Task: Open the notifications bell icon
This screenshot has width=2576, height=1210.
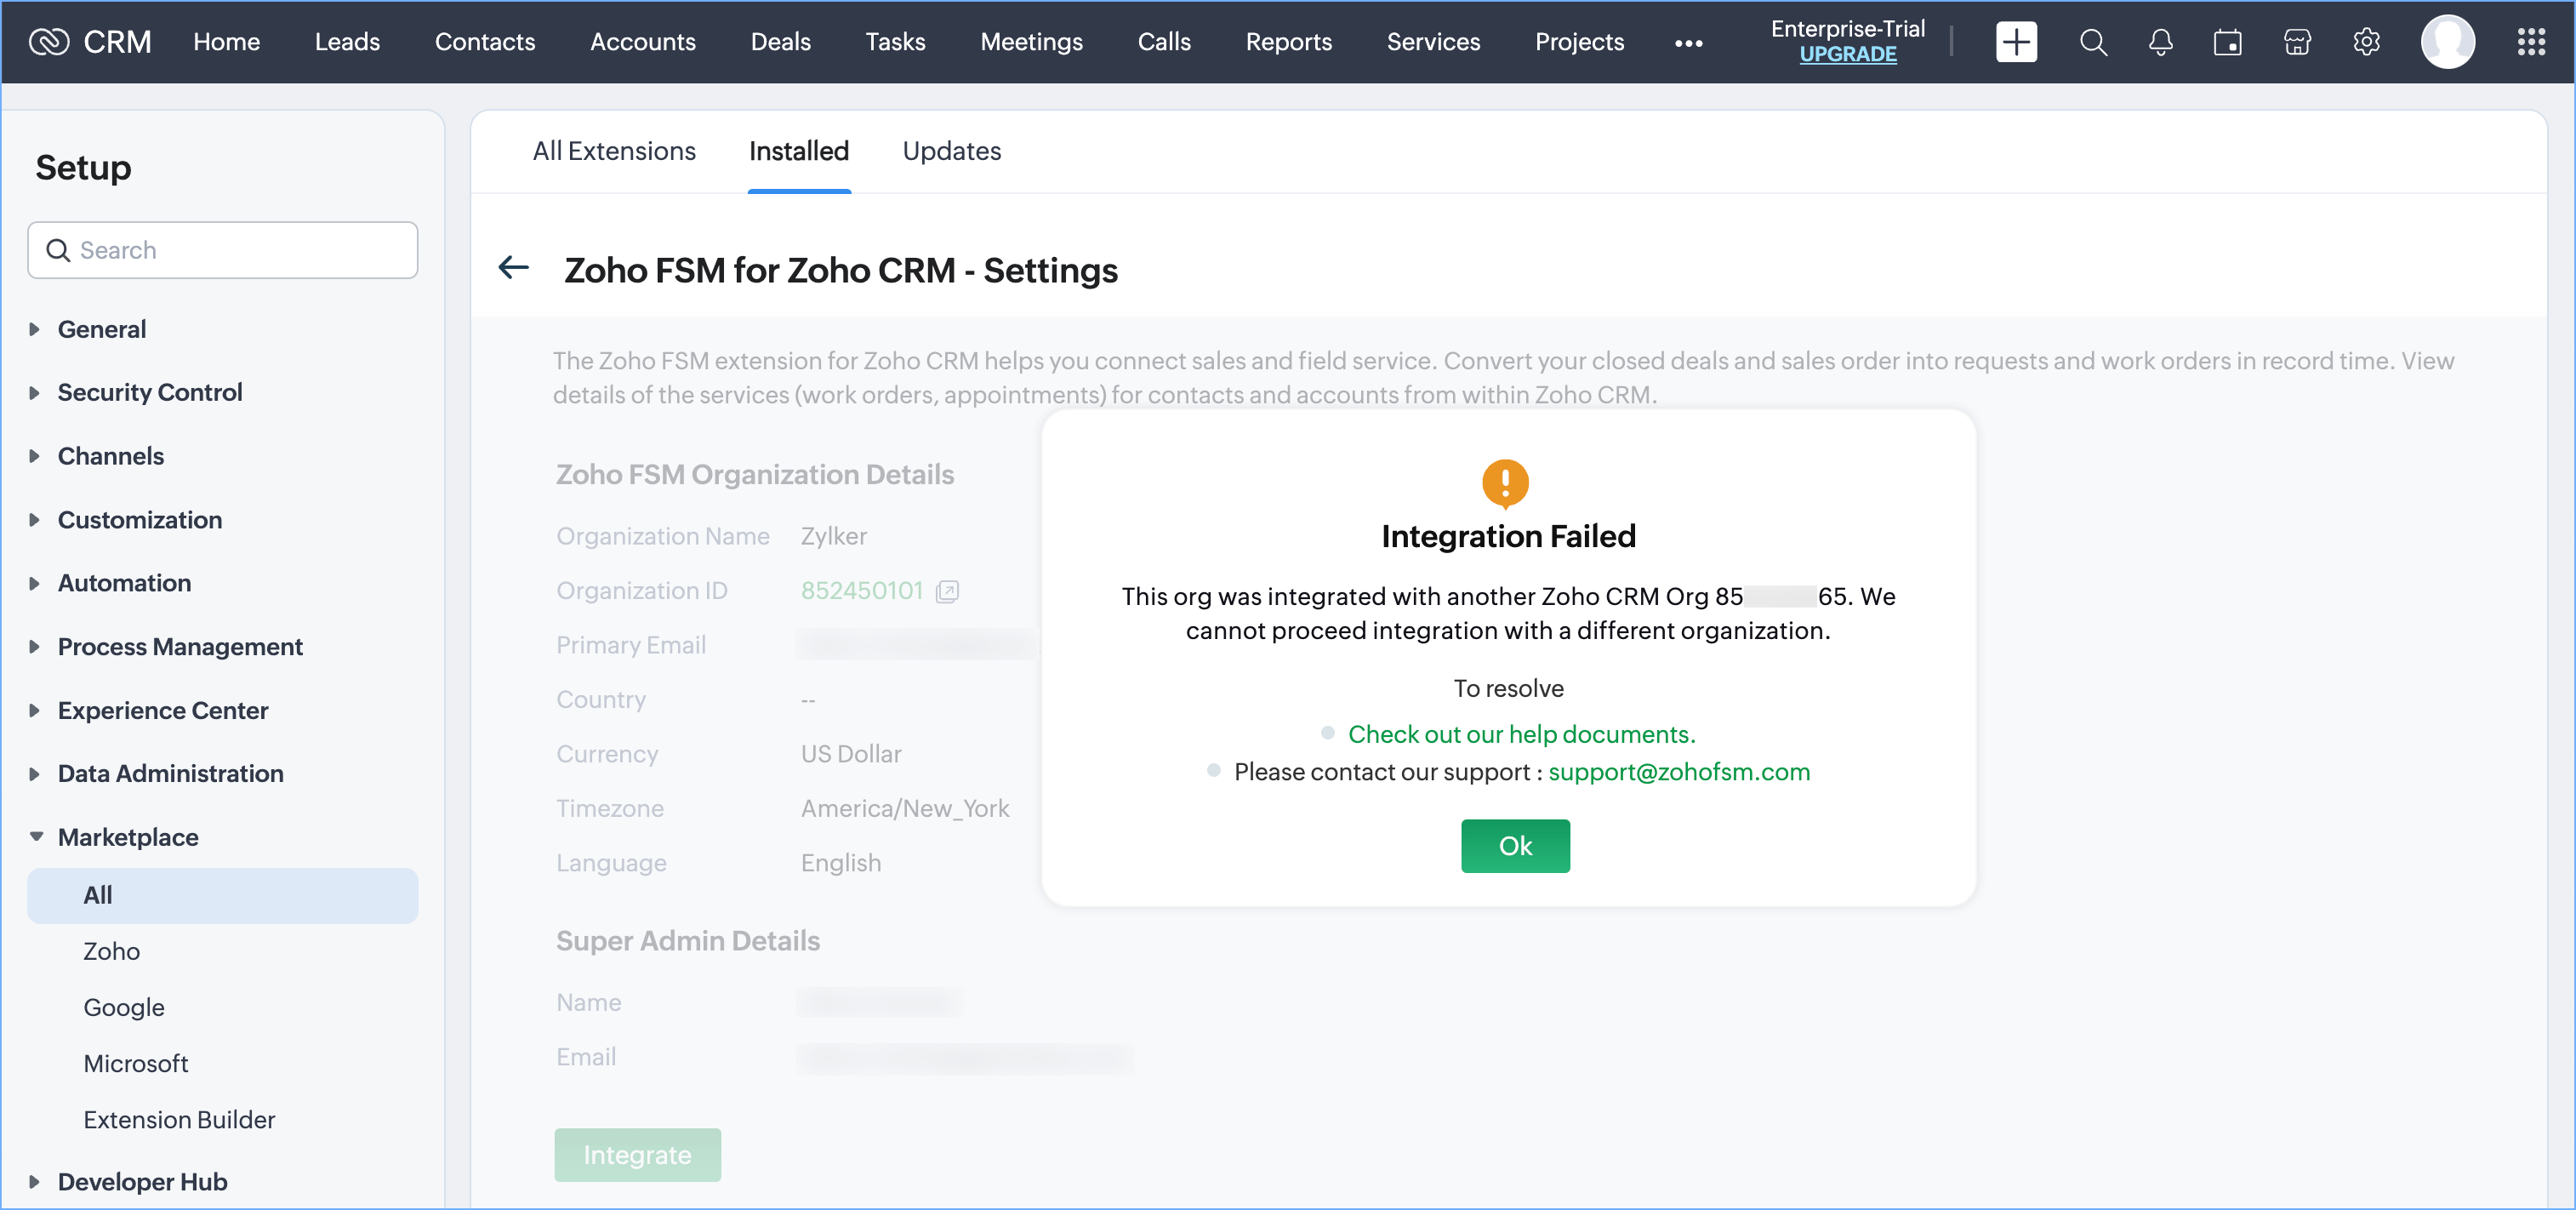Action: click(2160, 42)
